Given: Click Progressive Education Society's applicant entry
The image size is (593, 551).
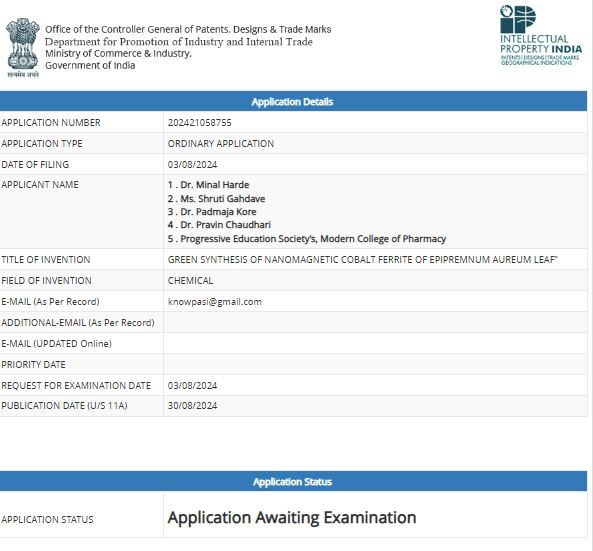Looking at the screenshot, I should (307, 239).
